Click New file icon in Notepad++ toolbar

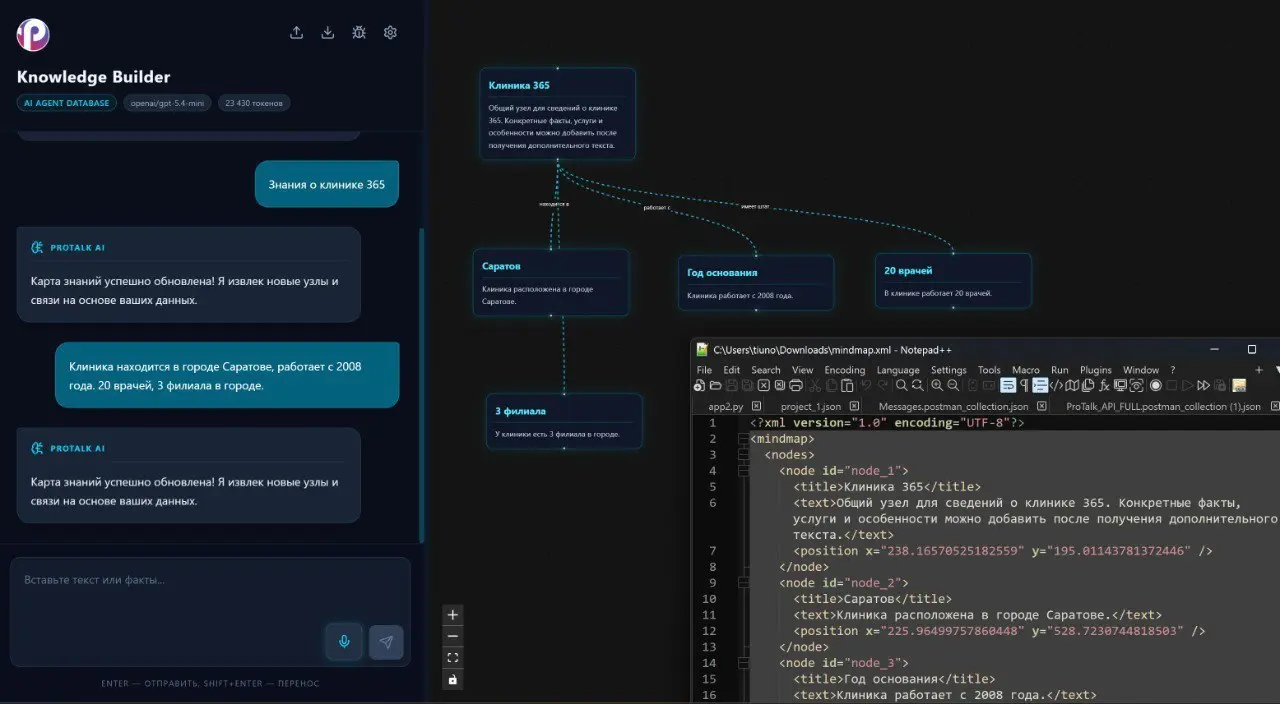click(699, 385)
